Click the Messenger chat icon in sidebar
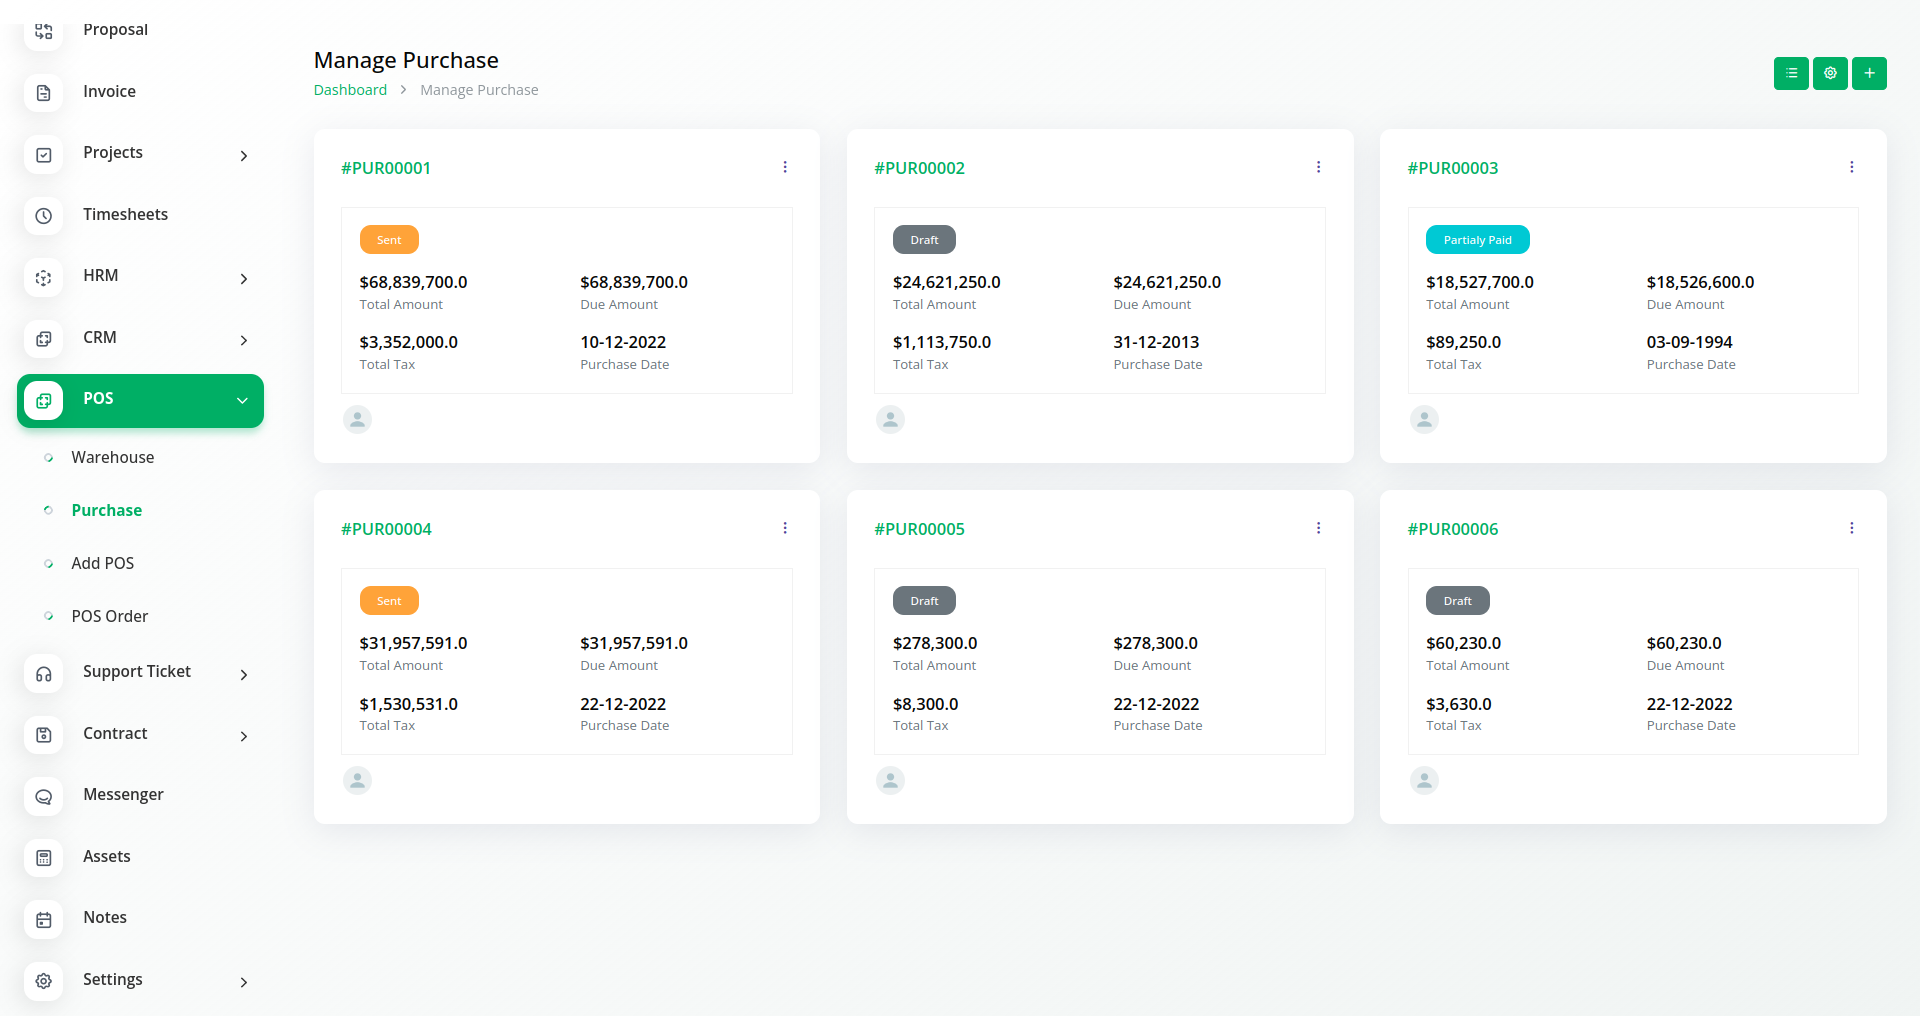 pyautogui.click(x=44, y=796)
